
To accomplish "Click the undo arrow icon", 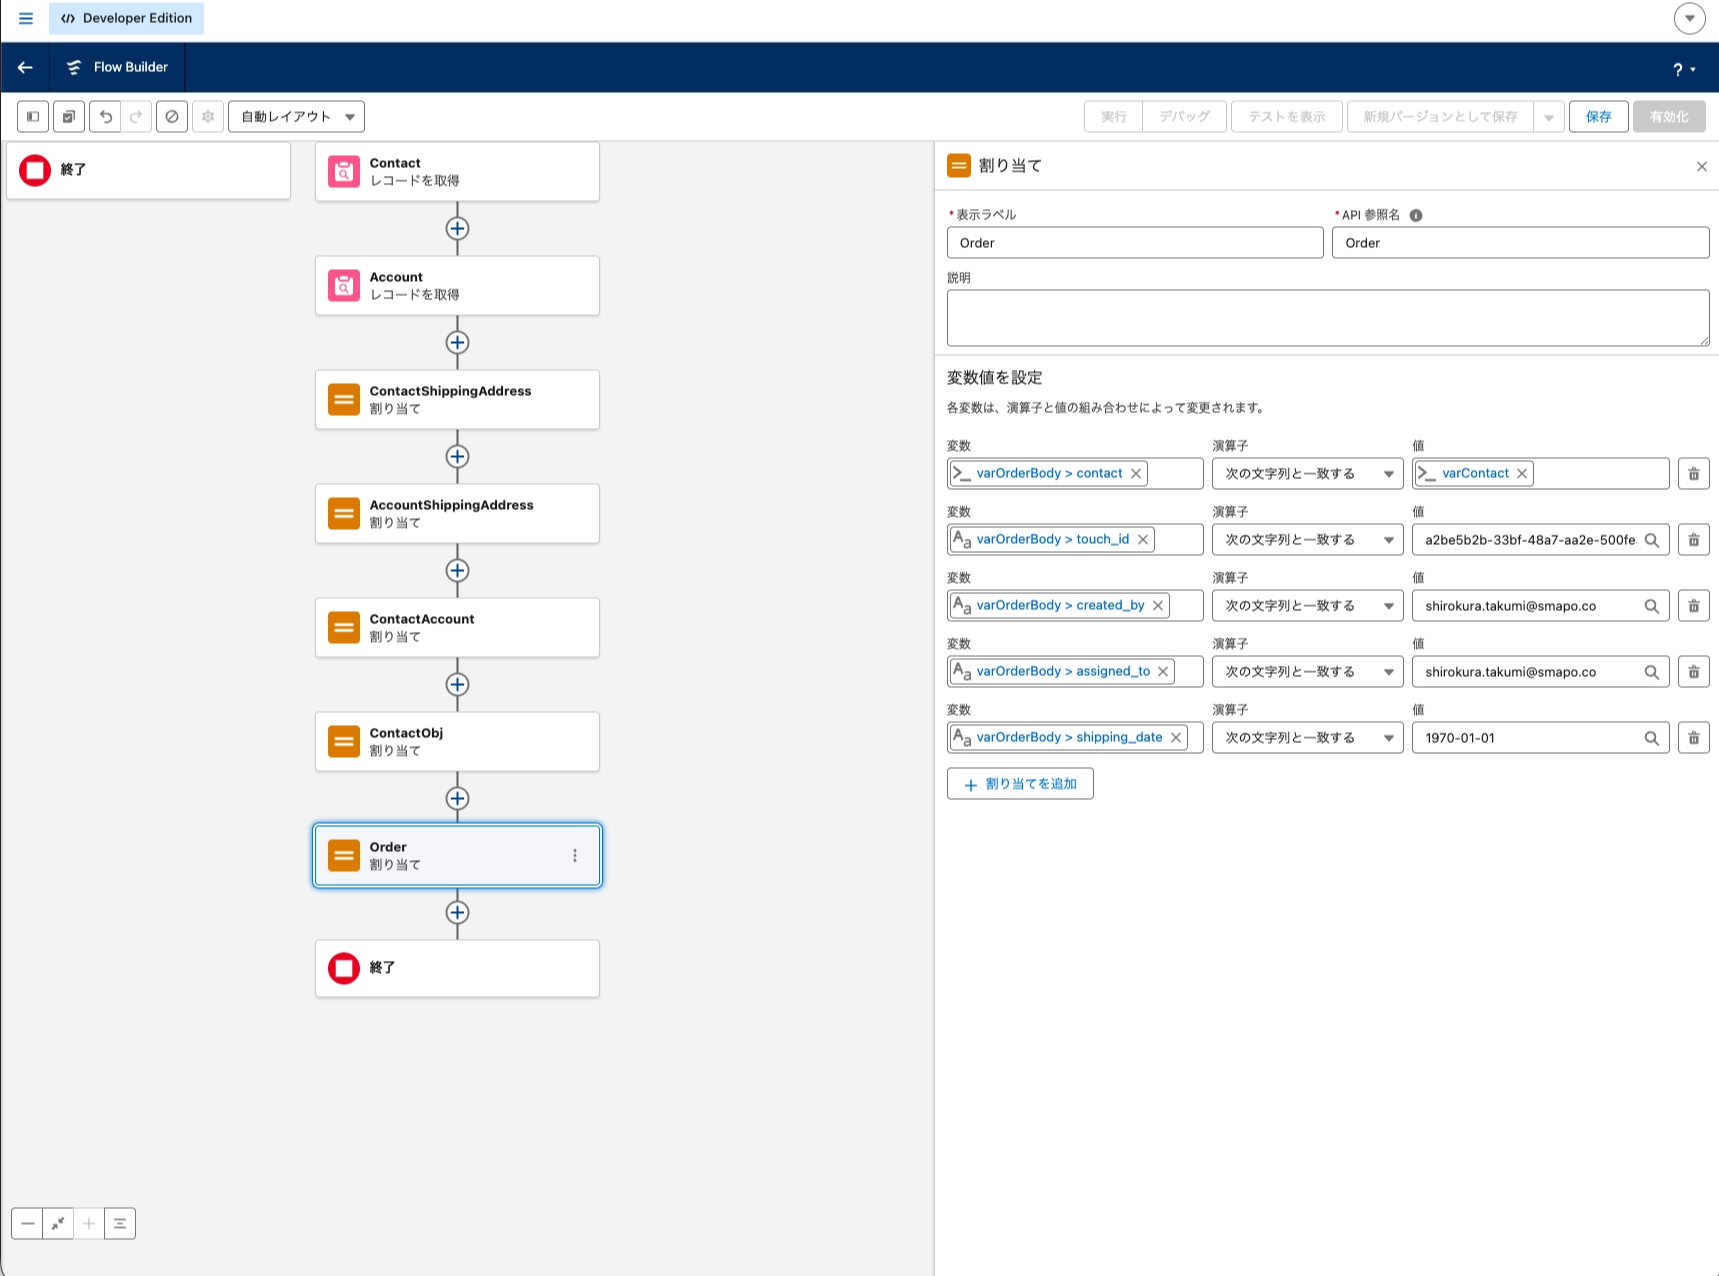I will point(105,117).
